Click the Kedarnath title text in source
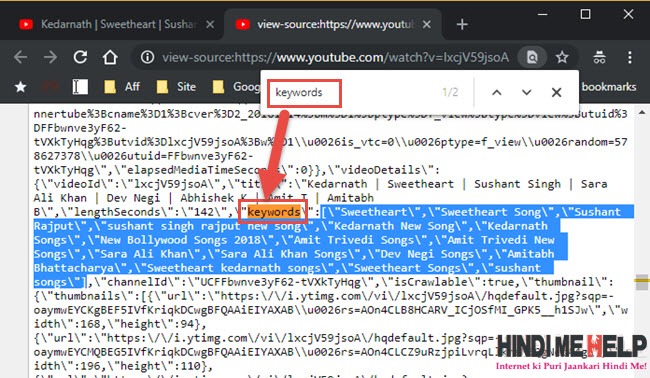Screen dimensions: 650x378 coord(337,184)
